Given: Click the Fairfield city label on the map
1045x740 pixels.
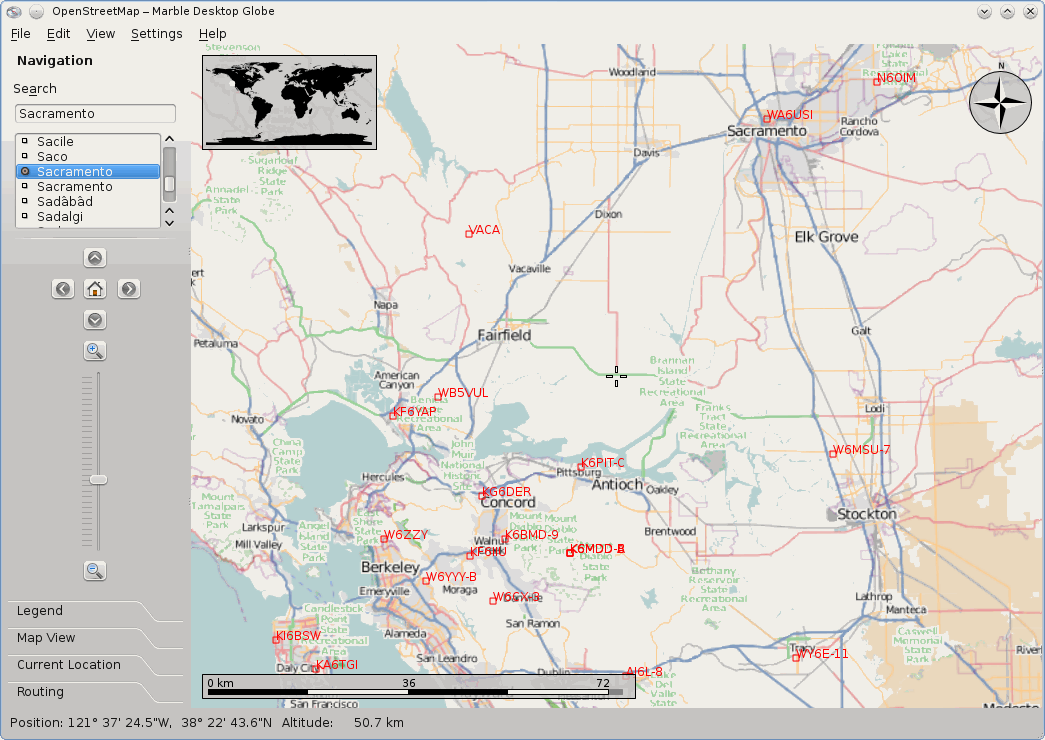Looking at the screenshot, I should tap(505, 335).
